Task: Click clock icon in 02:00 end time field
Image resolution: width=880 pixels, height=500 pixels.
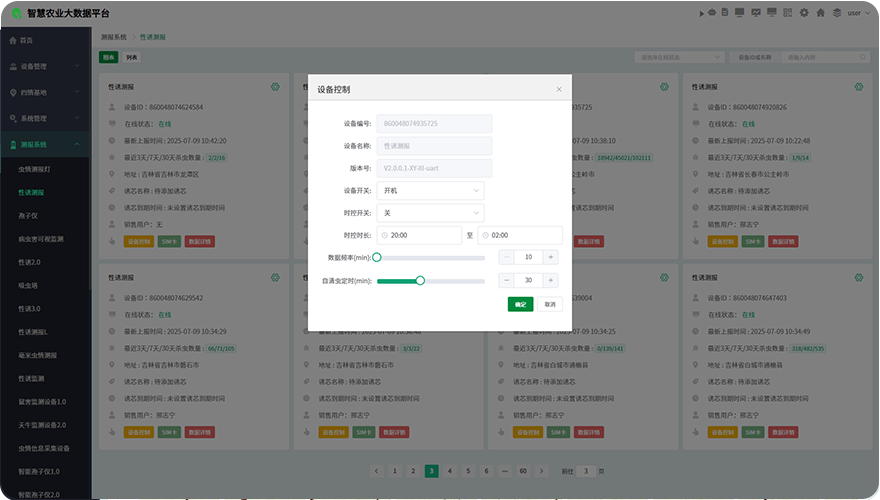Action: click(x=485, y=235)
